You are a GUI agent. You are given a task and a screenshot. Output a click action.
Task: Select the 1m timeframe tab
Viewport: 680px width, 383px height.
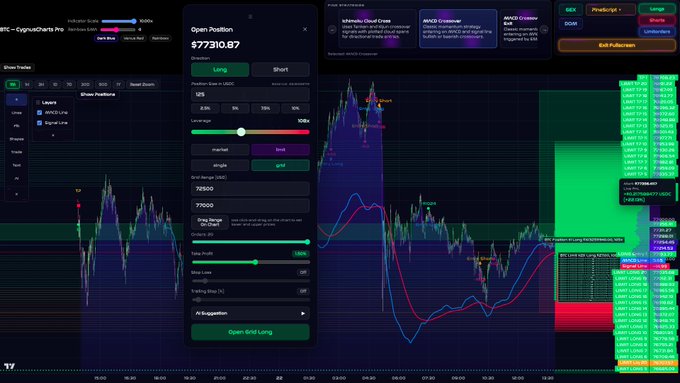pyautogui.click(x=13, y=85)
